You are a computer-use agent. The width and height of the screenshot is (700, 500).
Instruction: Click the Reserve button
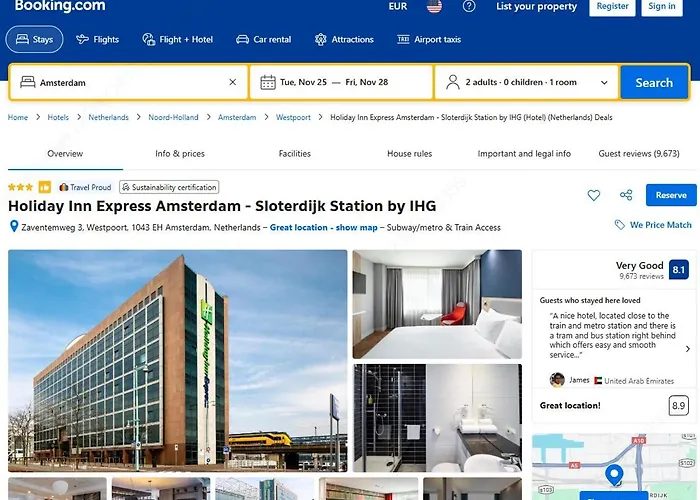(x=671, y=195)
